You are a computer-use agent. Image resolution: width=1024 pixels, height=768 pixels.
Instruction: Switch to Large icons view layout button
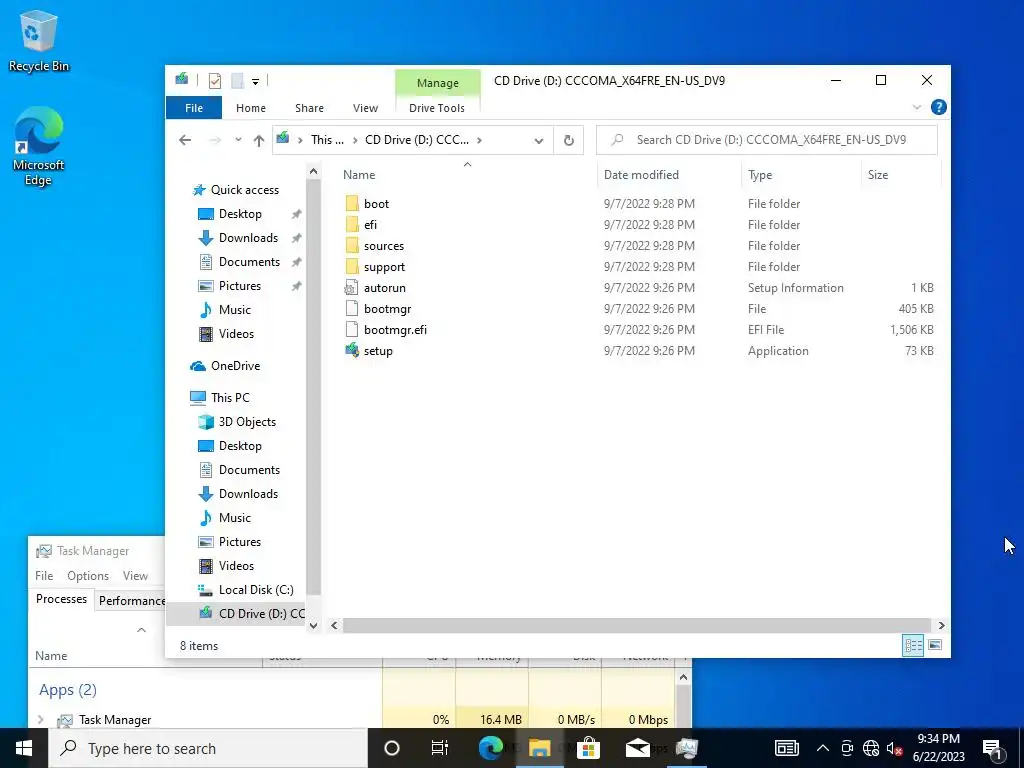click(935, 646)
